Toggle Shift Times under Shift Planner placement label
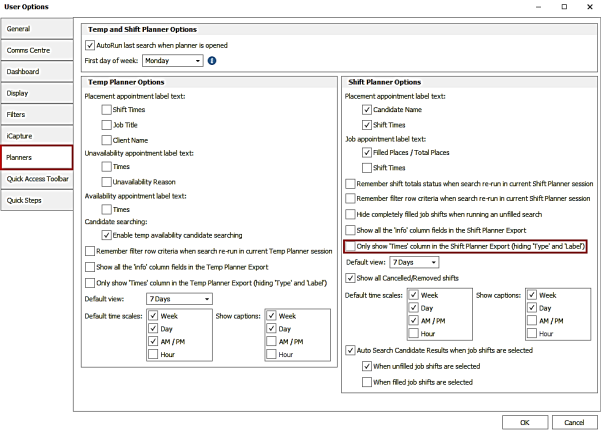601x433 pixels. coord(367,125)
